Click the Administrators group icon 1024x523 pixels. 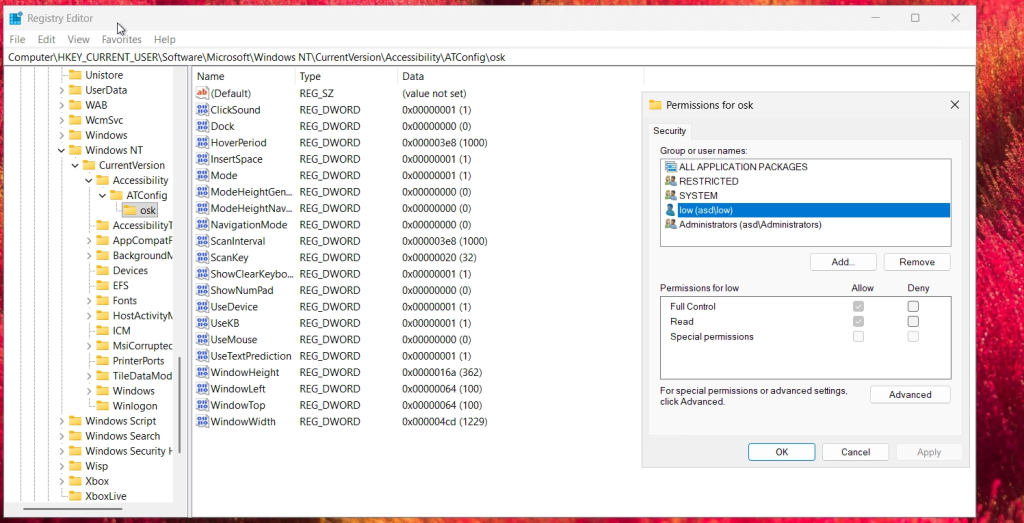670,225
